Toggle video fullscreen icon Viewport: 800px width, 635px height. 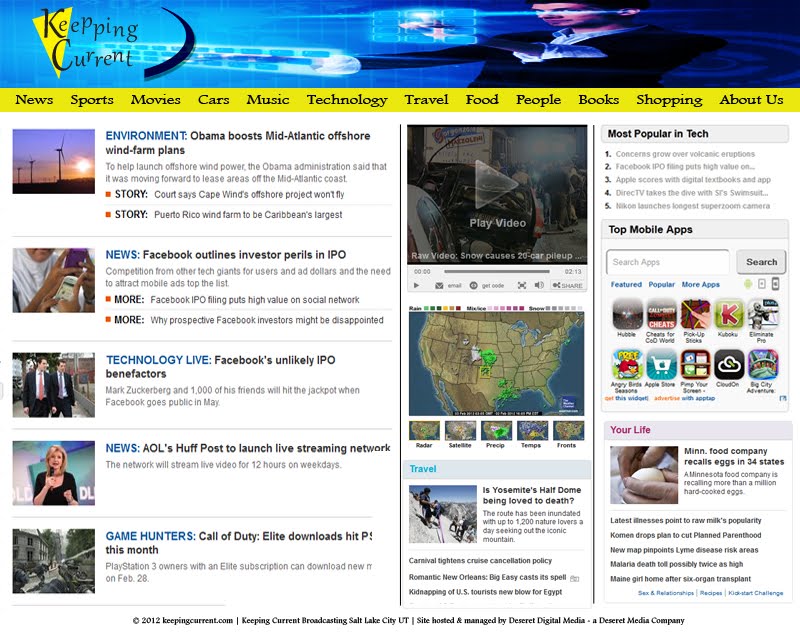pyautogui.click(x=522, y=286)
